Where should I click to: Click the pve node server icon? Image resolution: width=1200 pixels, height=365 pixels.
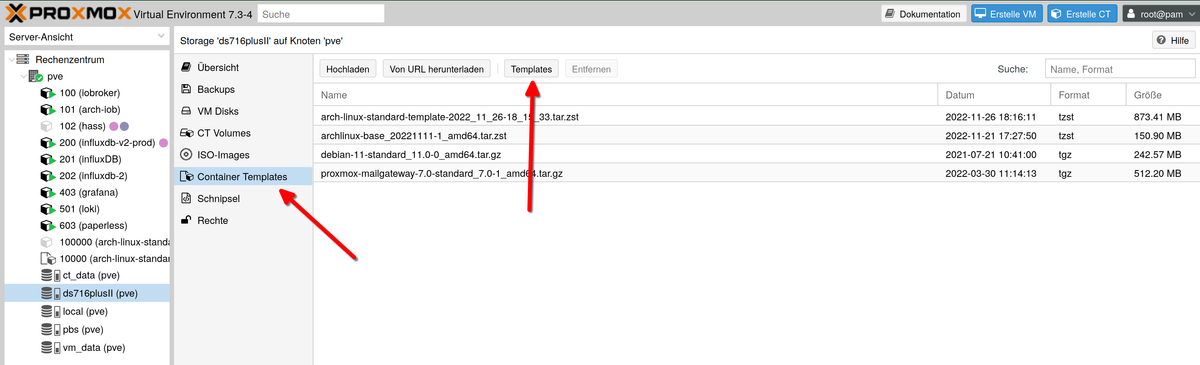(x=36, y=76)
